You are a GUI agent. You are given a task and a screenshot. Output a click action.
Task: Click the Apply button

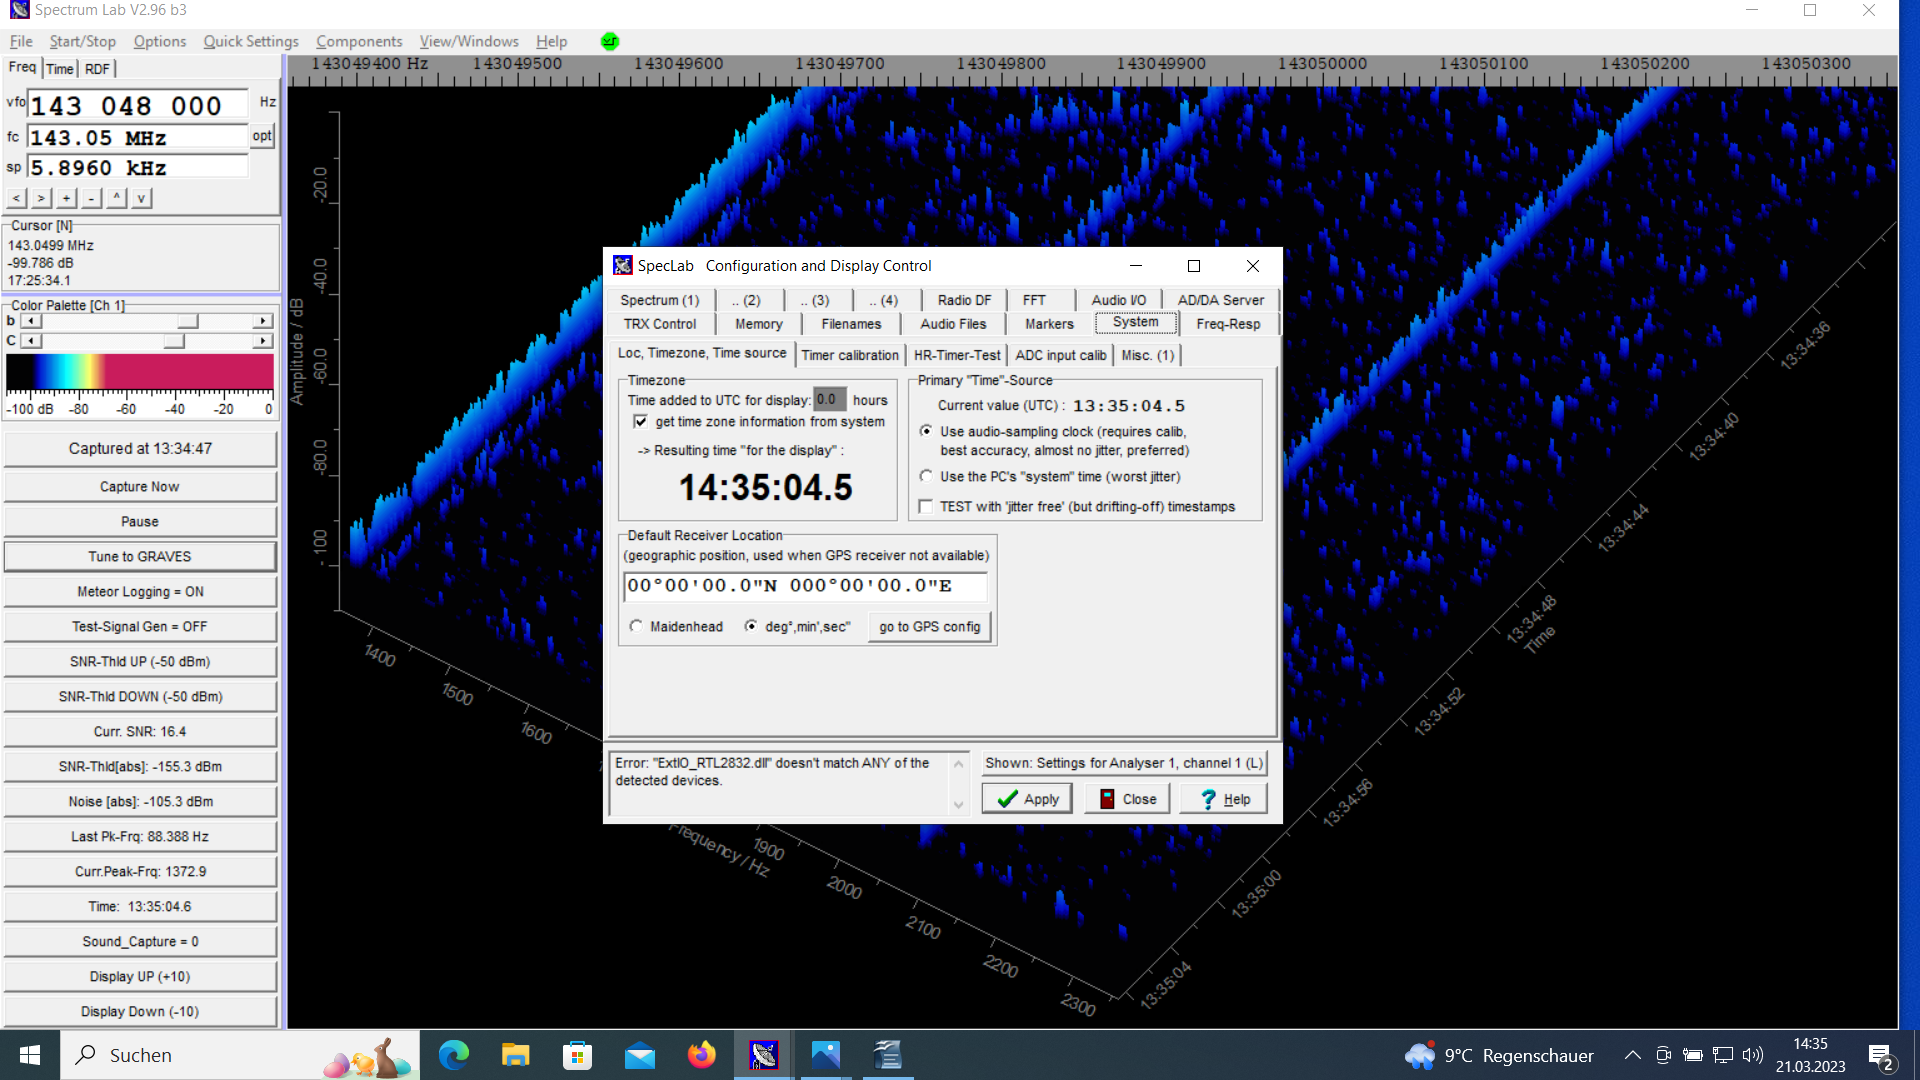1027,799
